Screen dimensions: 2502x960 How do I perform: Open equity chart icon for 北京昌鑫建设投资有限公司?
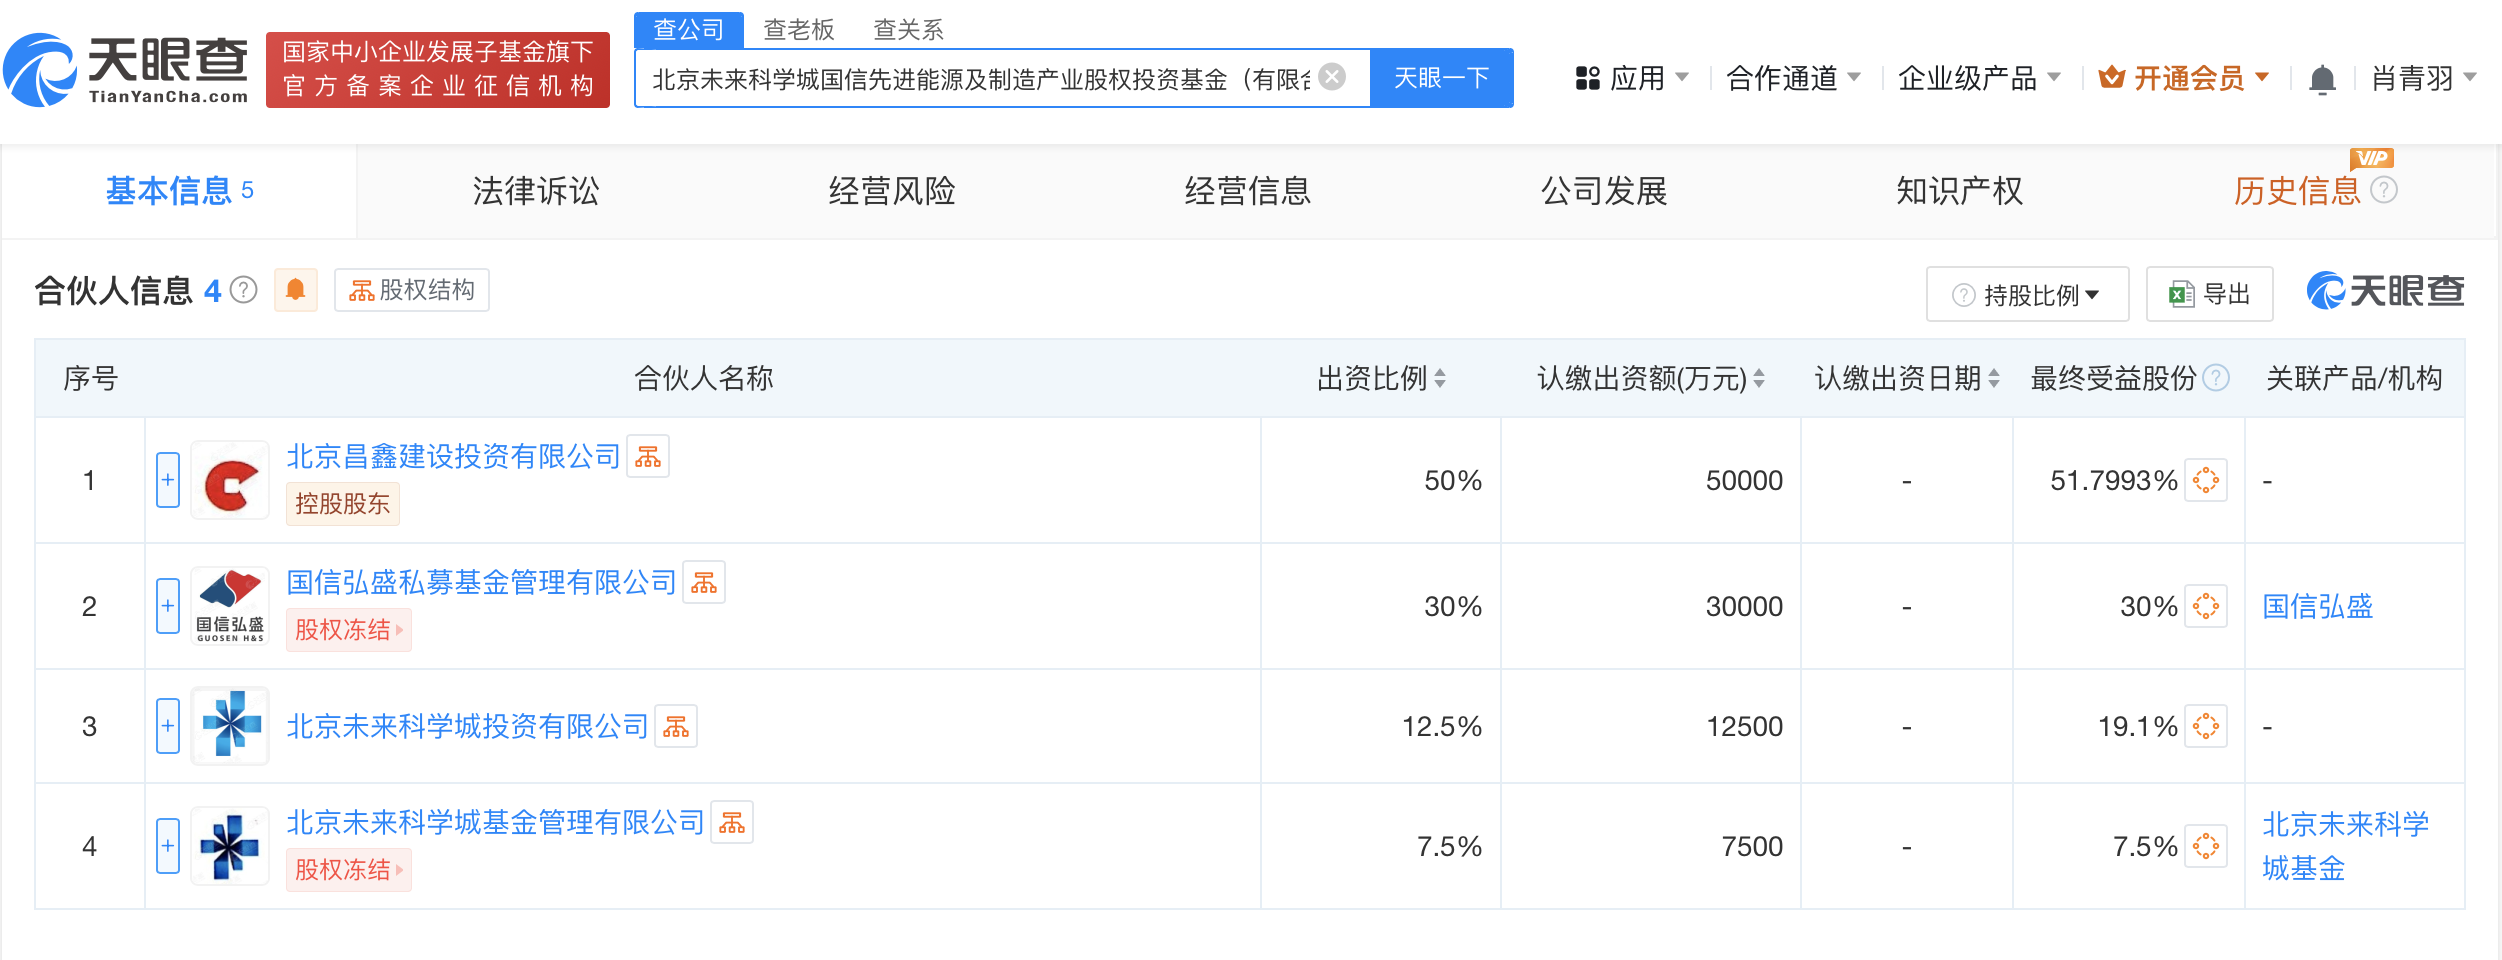(648, 457)
